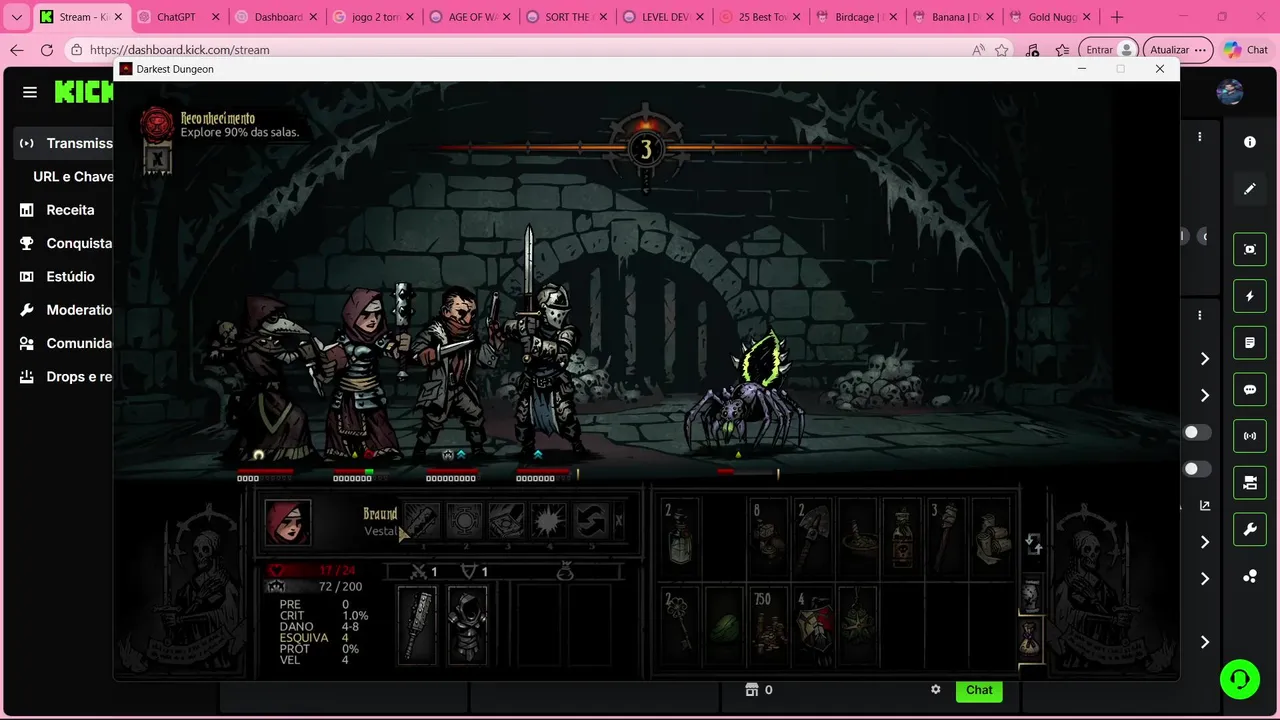1280x720 pixels.
Task: Expand the first chevron in Kick panel
Action: click(x=1205, y=359)
